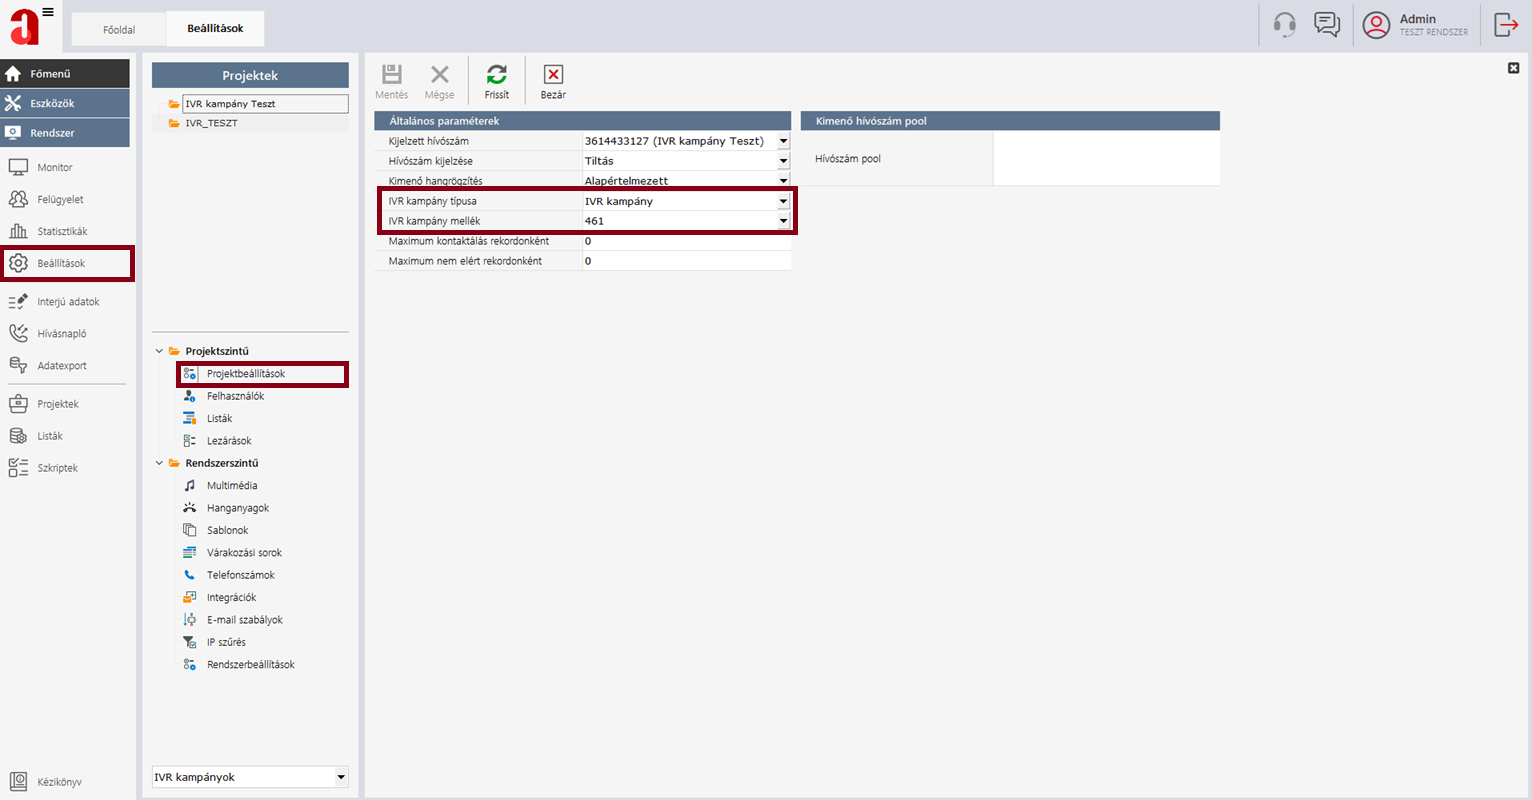Open Hívásnapló call log
The width and height of the screenshot is (1532, 800).
pos(62,333)
